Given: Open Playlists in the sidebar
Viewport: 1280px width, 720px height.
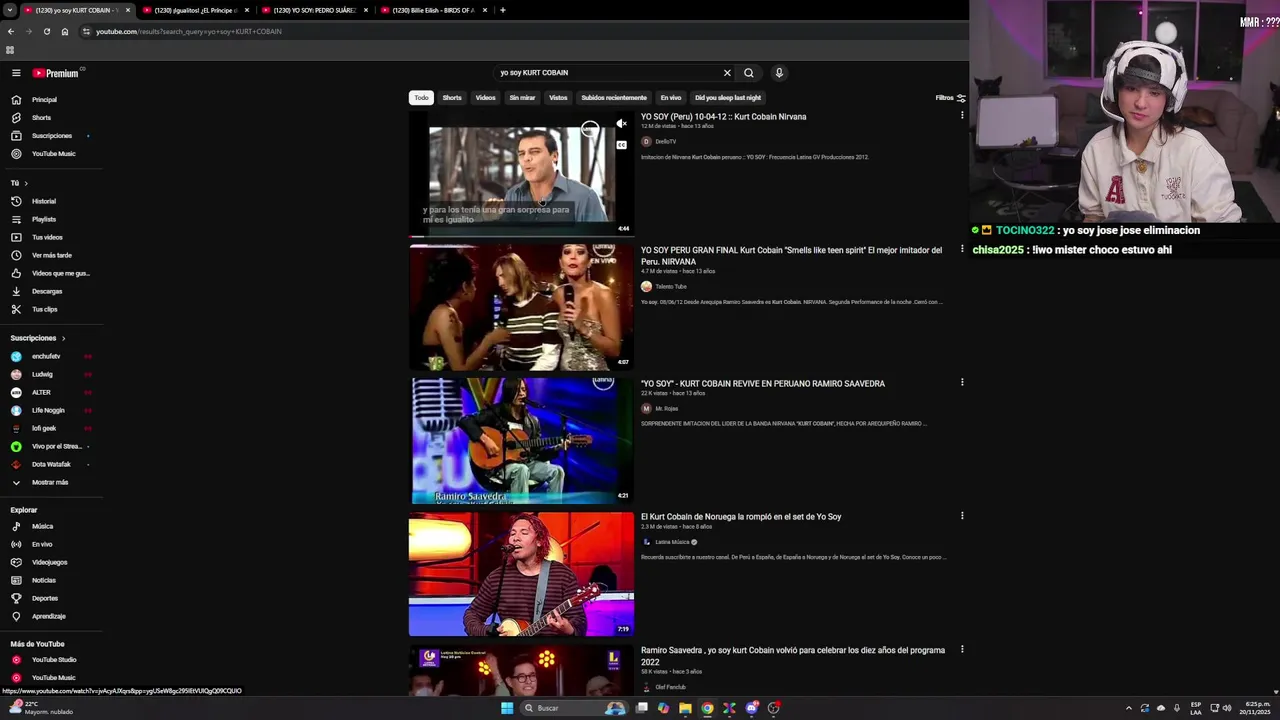Looking at the screenshot, I should coord(45,219).
